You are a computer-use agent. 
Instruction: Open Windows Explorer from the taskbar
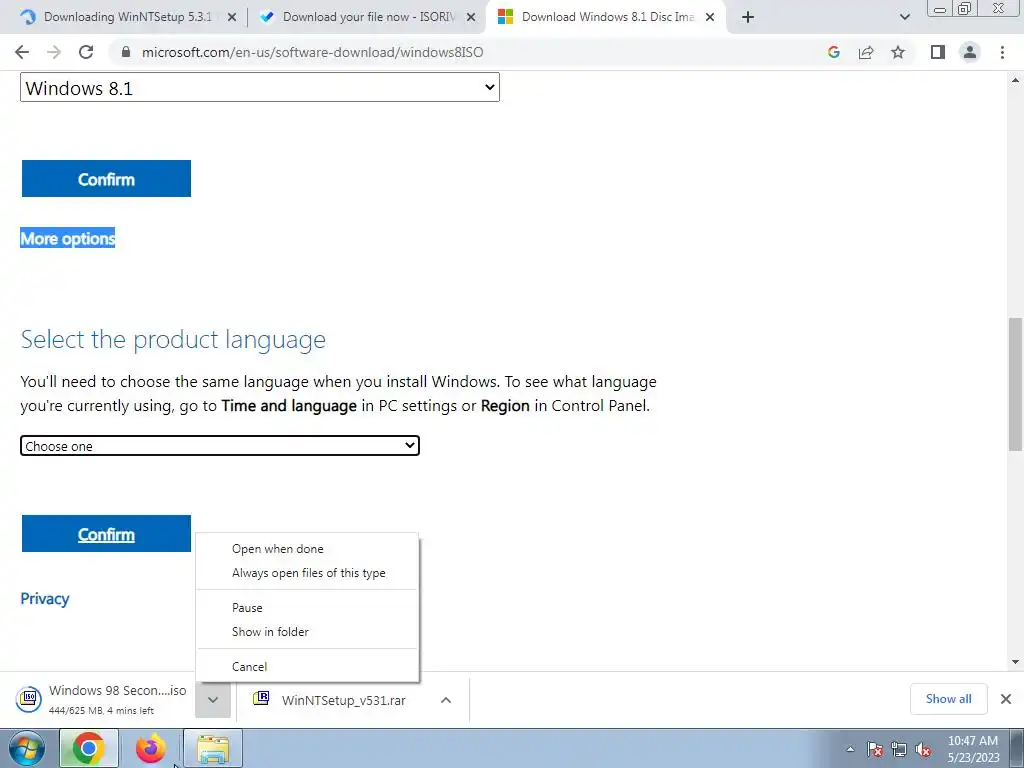pos(213,748)
